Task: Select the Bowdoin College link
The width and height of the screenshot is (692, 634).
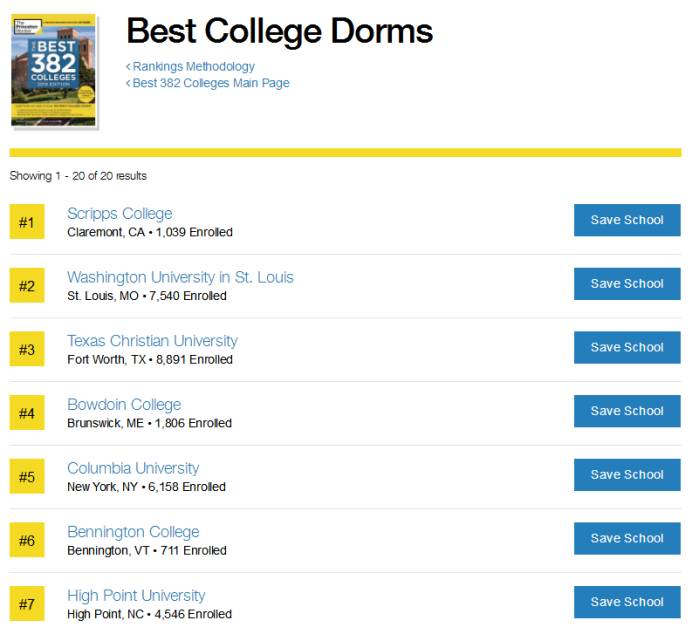Action: (124, 405)
